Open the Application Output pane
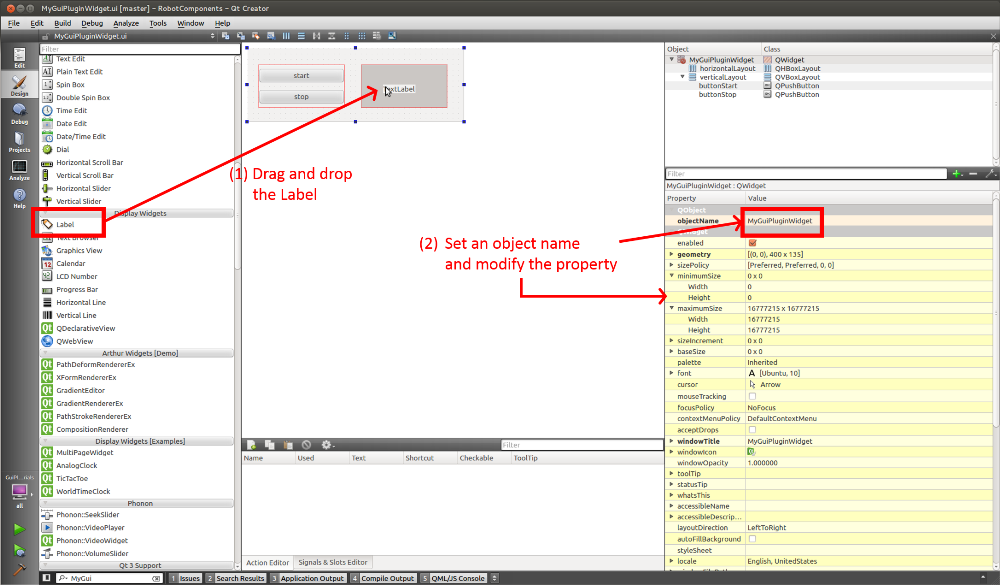 (x=307, y=578)
